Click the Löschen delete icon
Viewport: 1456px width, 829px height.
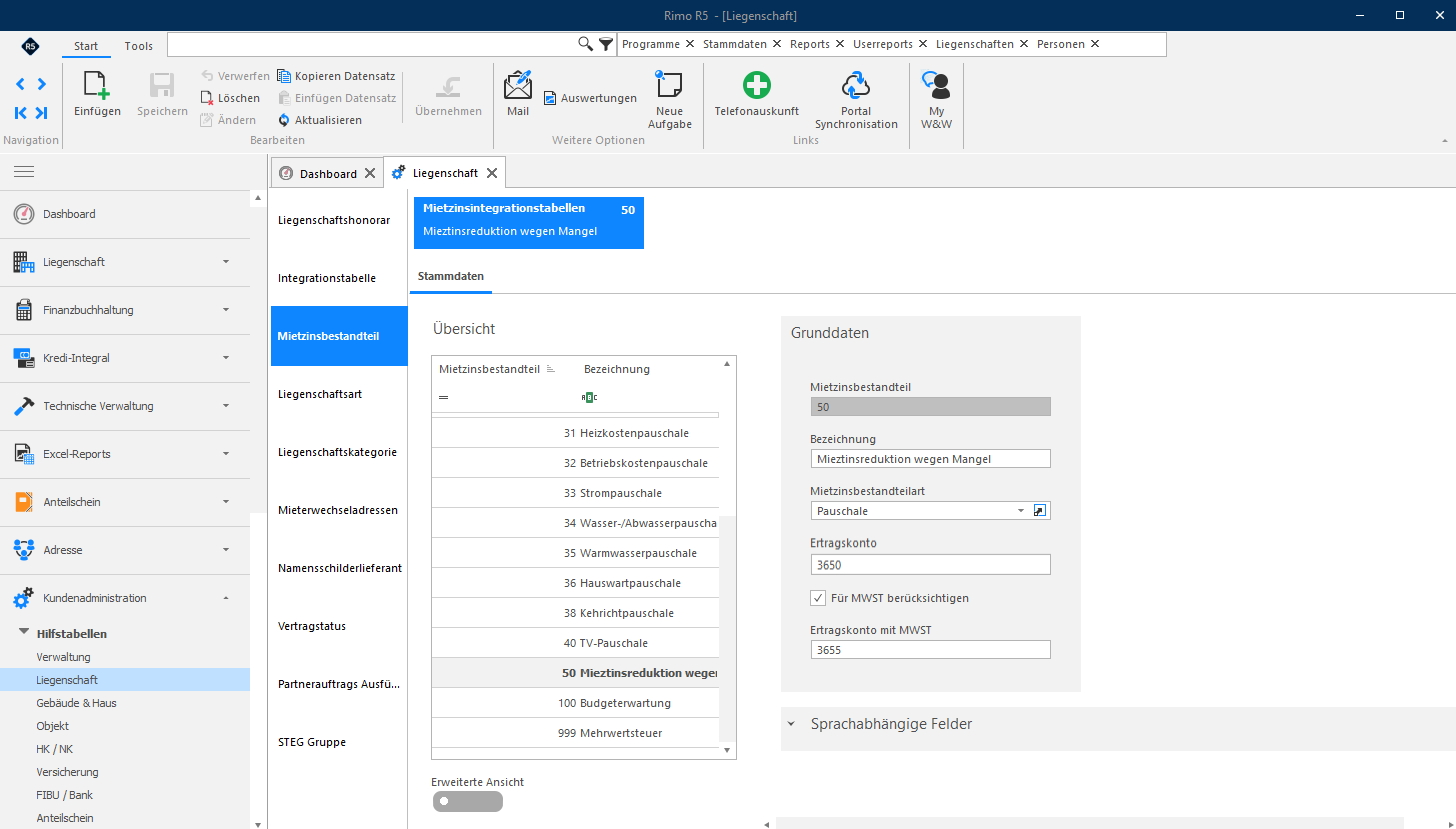(x=207, y=98)
